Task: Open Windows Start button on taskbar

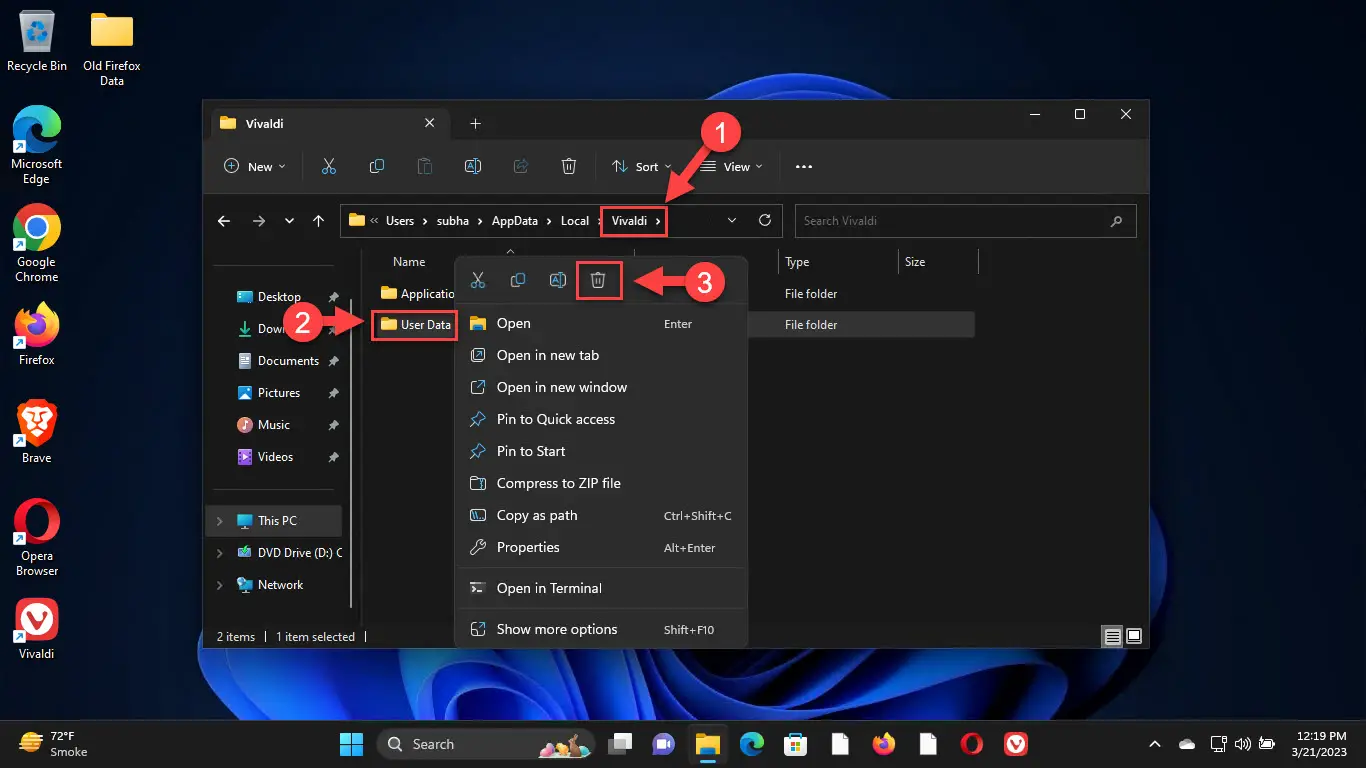Action: coord(352,744)
